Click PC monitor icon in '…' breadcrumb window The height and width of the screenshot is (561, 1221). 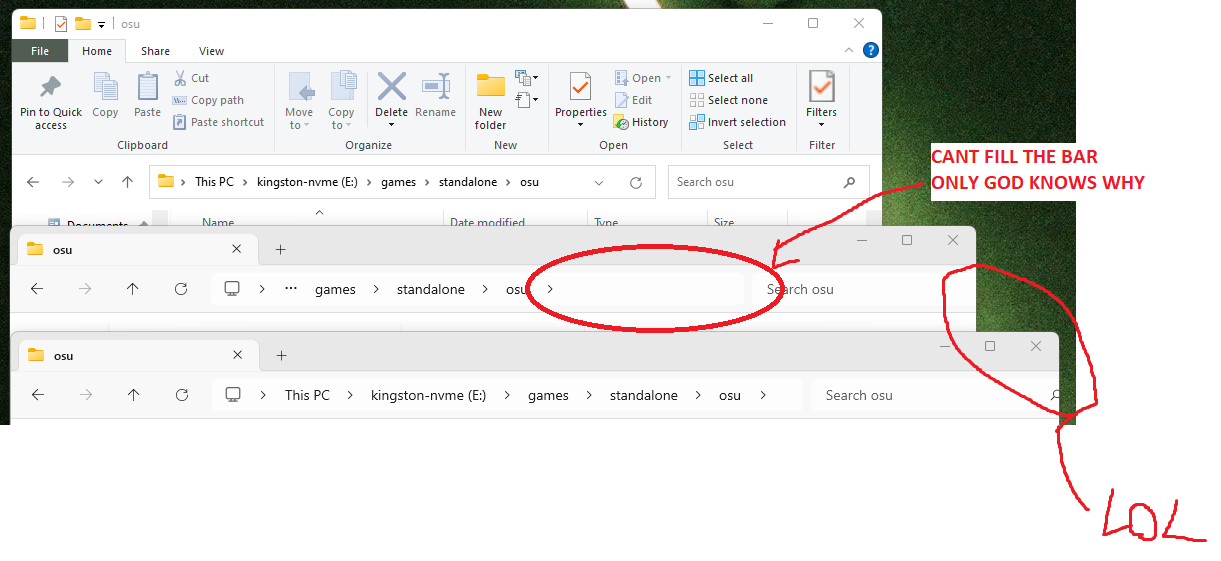[x=232, y=289]
